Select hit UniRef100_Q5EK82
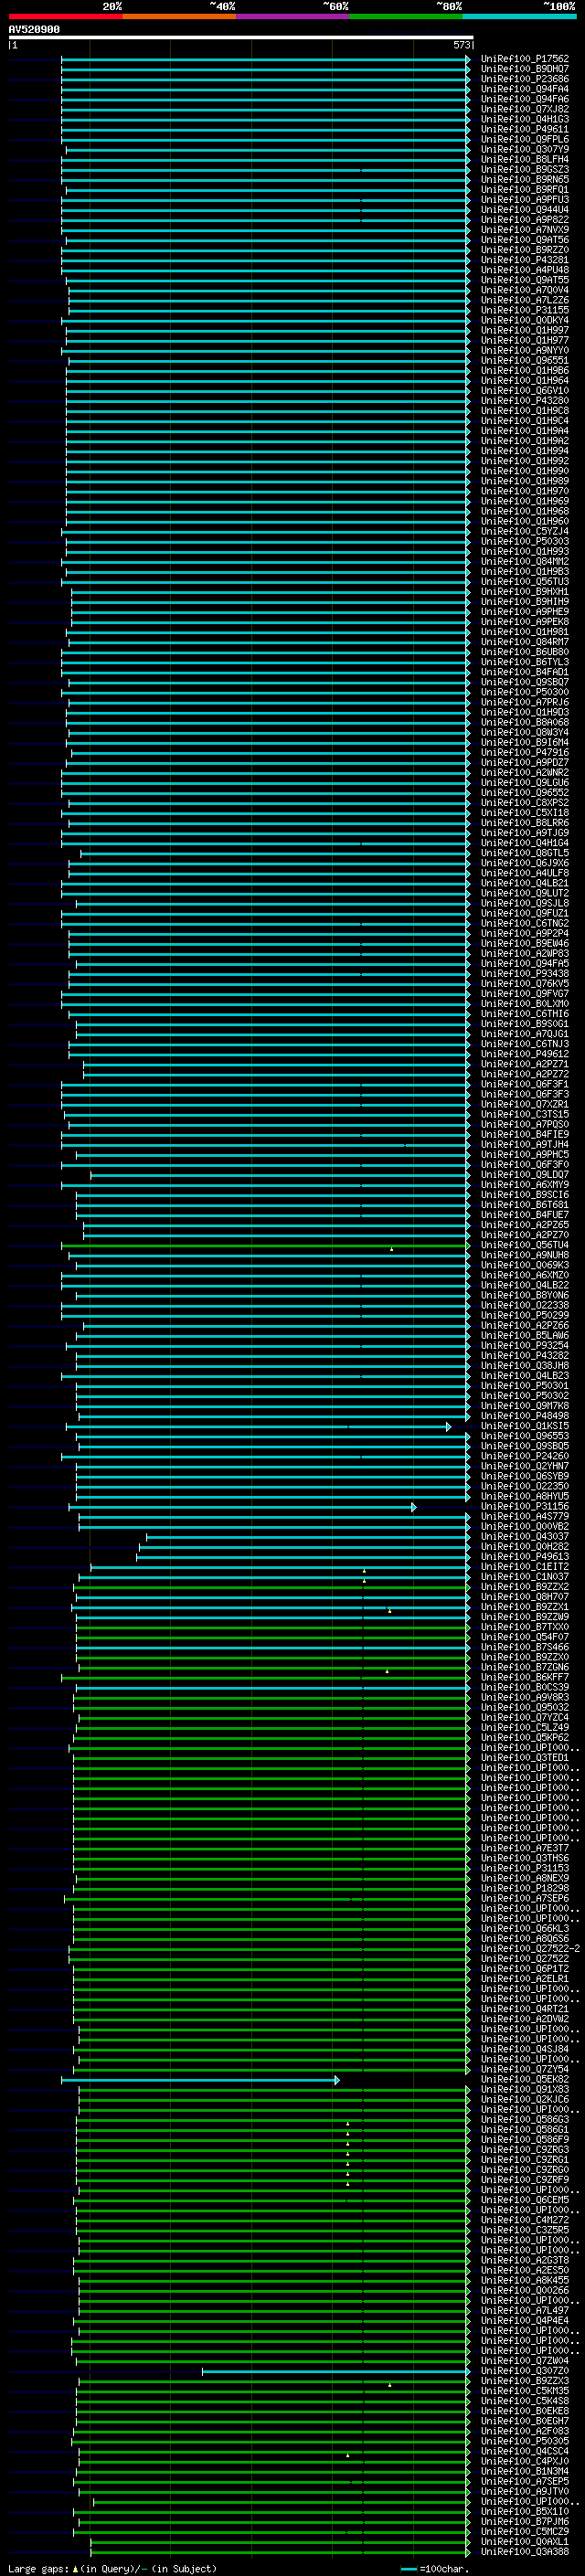The image size is (585, 2576). (x=524, y=2079)
